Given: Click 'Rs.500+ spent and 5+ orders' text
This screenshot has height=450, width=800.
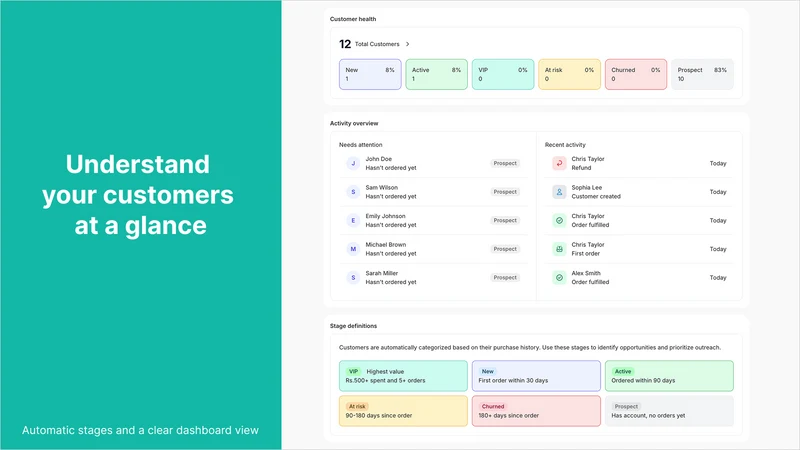Looking at the screenshot, I should pos(385,381).
